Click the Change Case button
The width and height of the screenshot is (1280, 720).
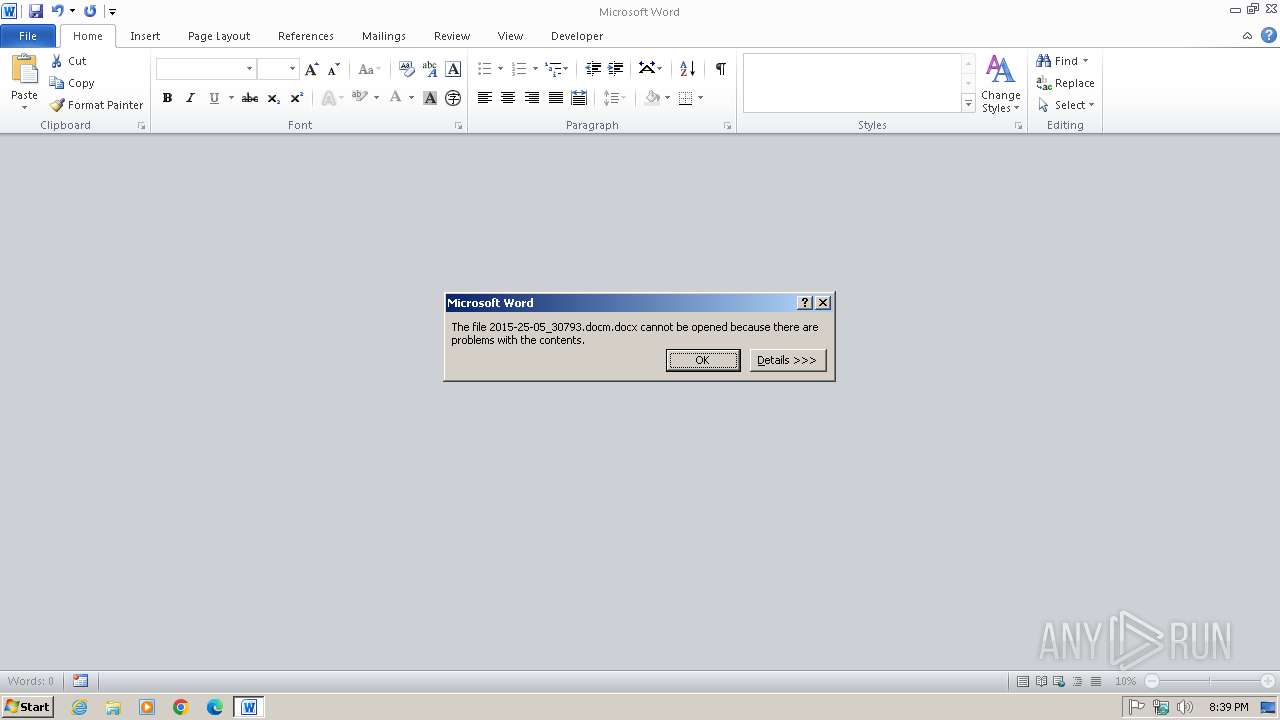pos(369,69)
